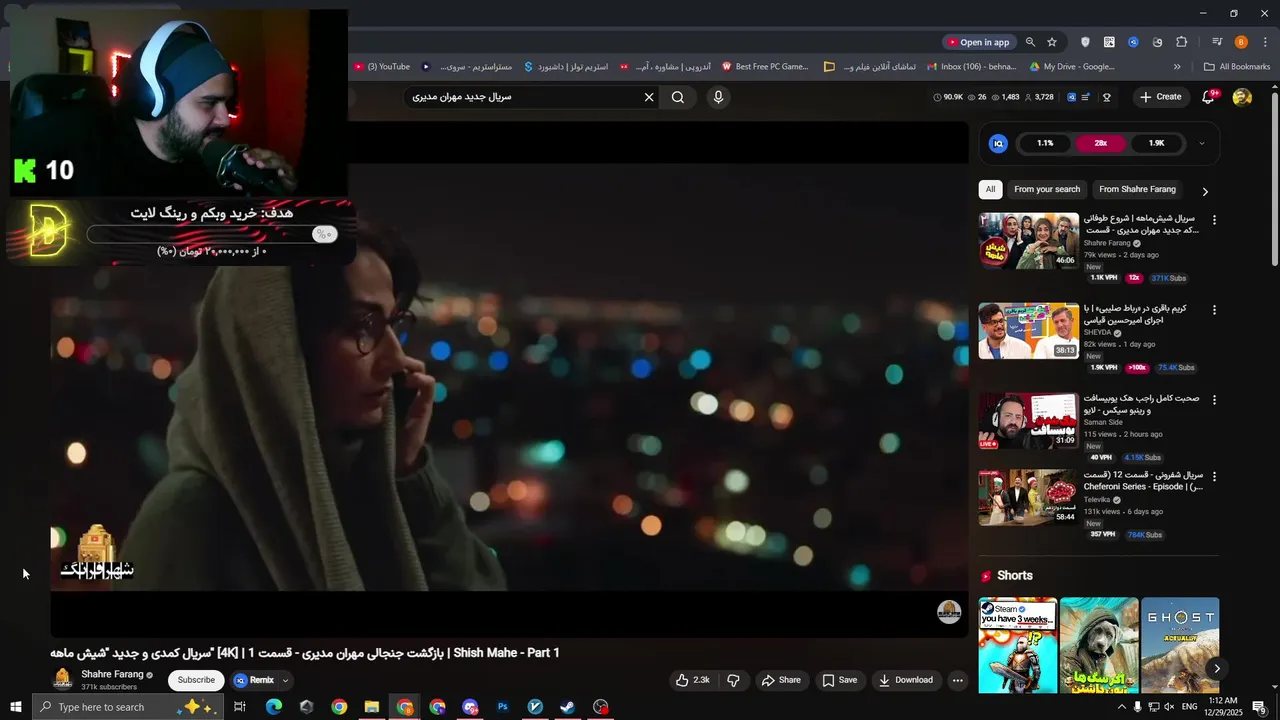Screen dimensions: 1280x720
Task: Launch Photoshop from the taskbar
Action: pyautogui.click(x=503, y=707)
